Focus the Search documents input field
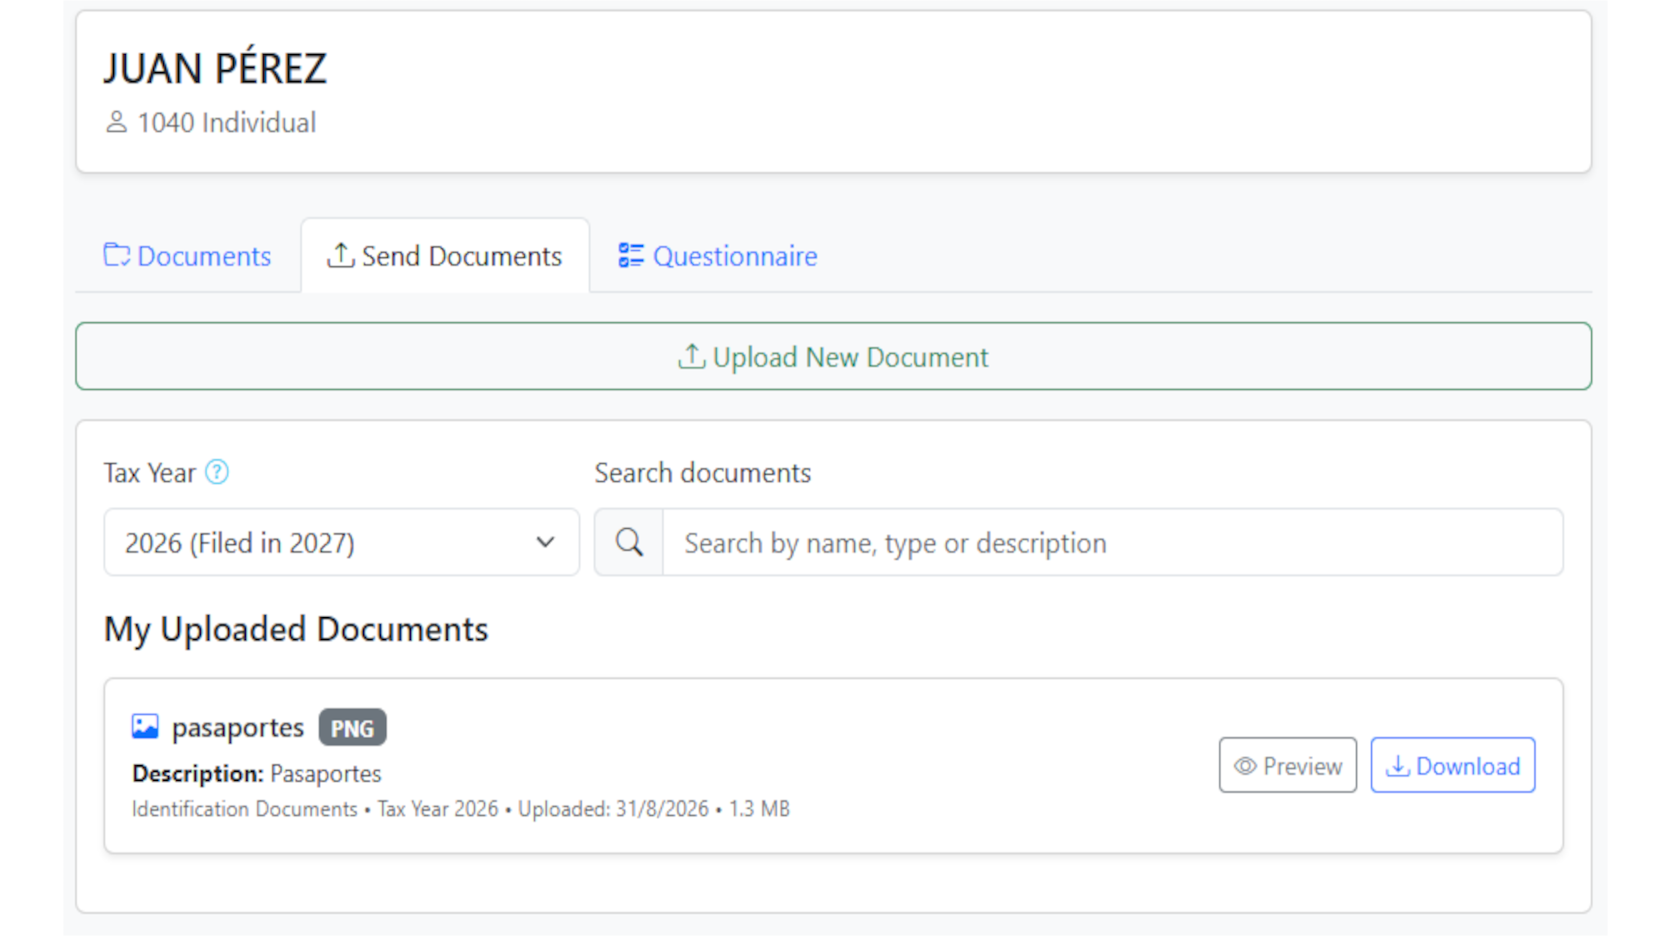The width and height of the screenshot is (1672, 941). point(1113,543)
